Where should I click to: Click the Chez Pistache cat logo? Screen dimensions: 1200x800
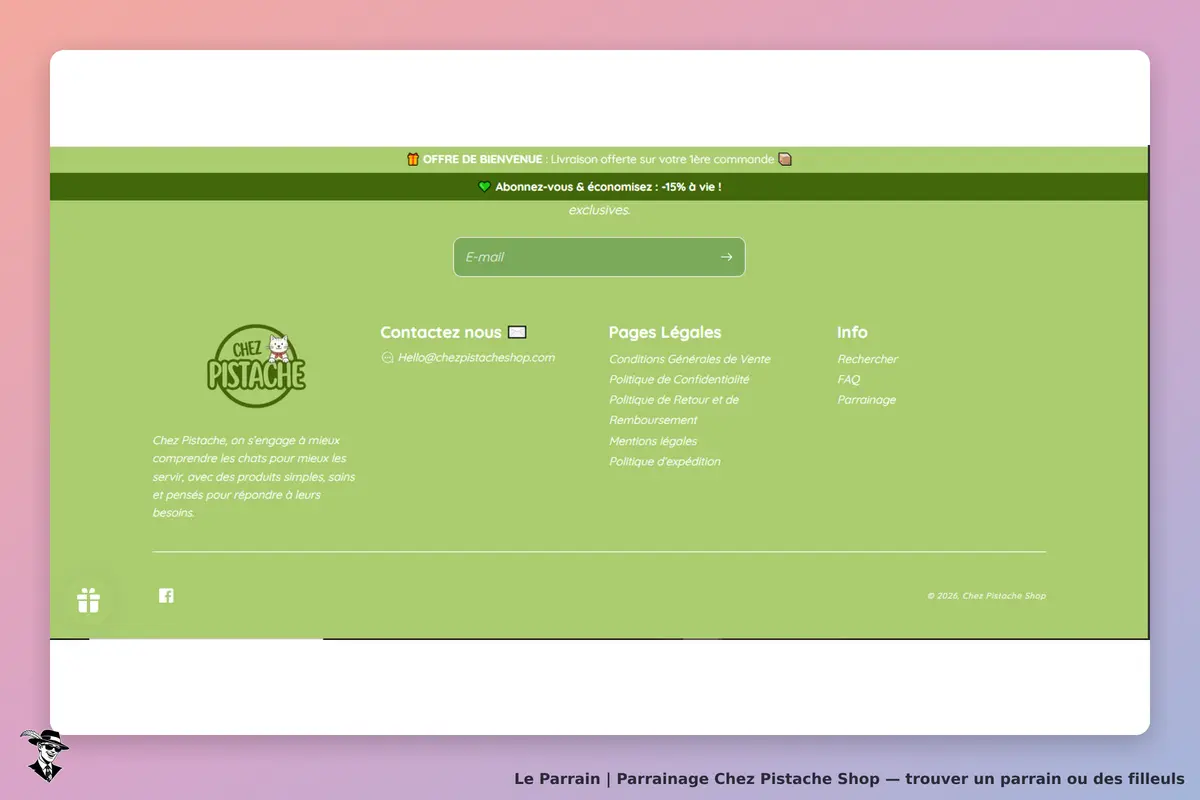click(256, 366)
